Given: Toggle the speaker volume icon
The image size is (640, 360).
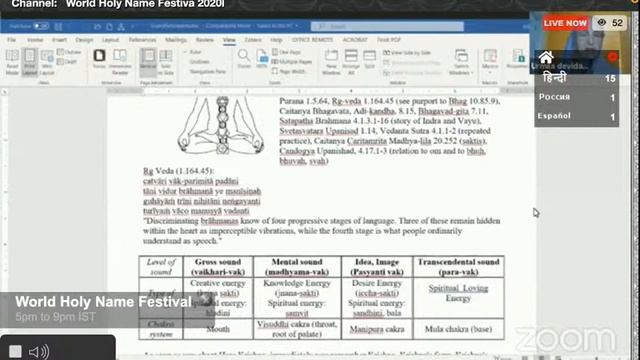Looking at the screenshot, I should [39, 351].
